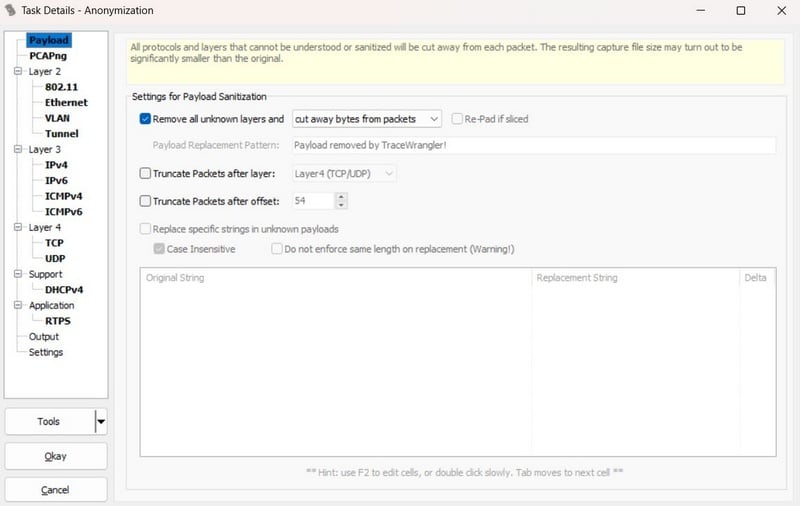The image size is (800, 506).
Task: Select the PCAPng tree item
Action: click(48, 56)
